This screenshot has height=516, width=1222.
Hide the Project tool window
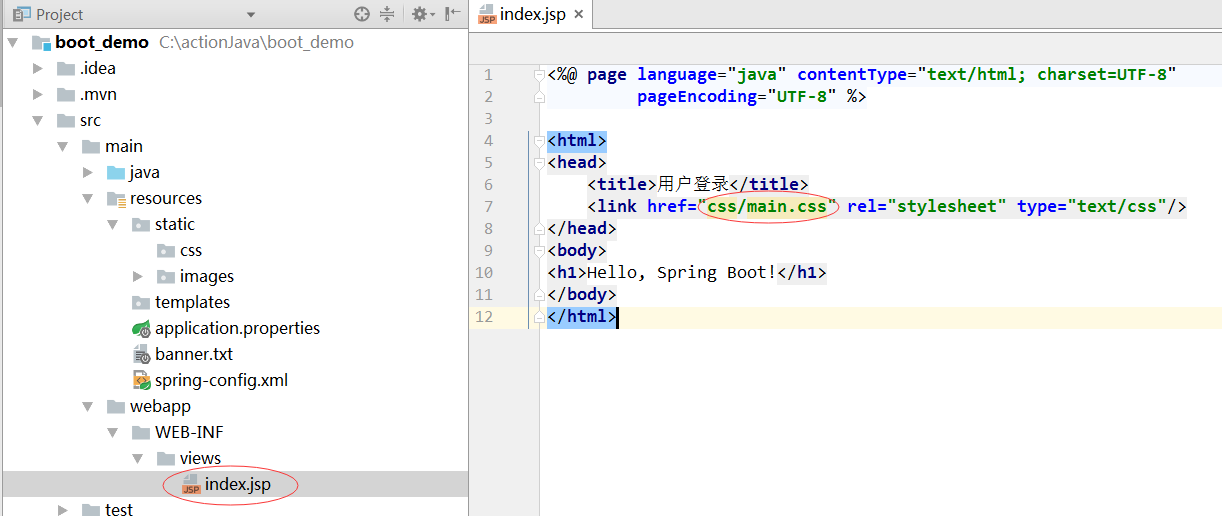453,14
